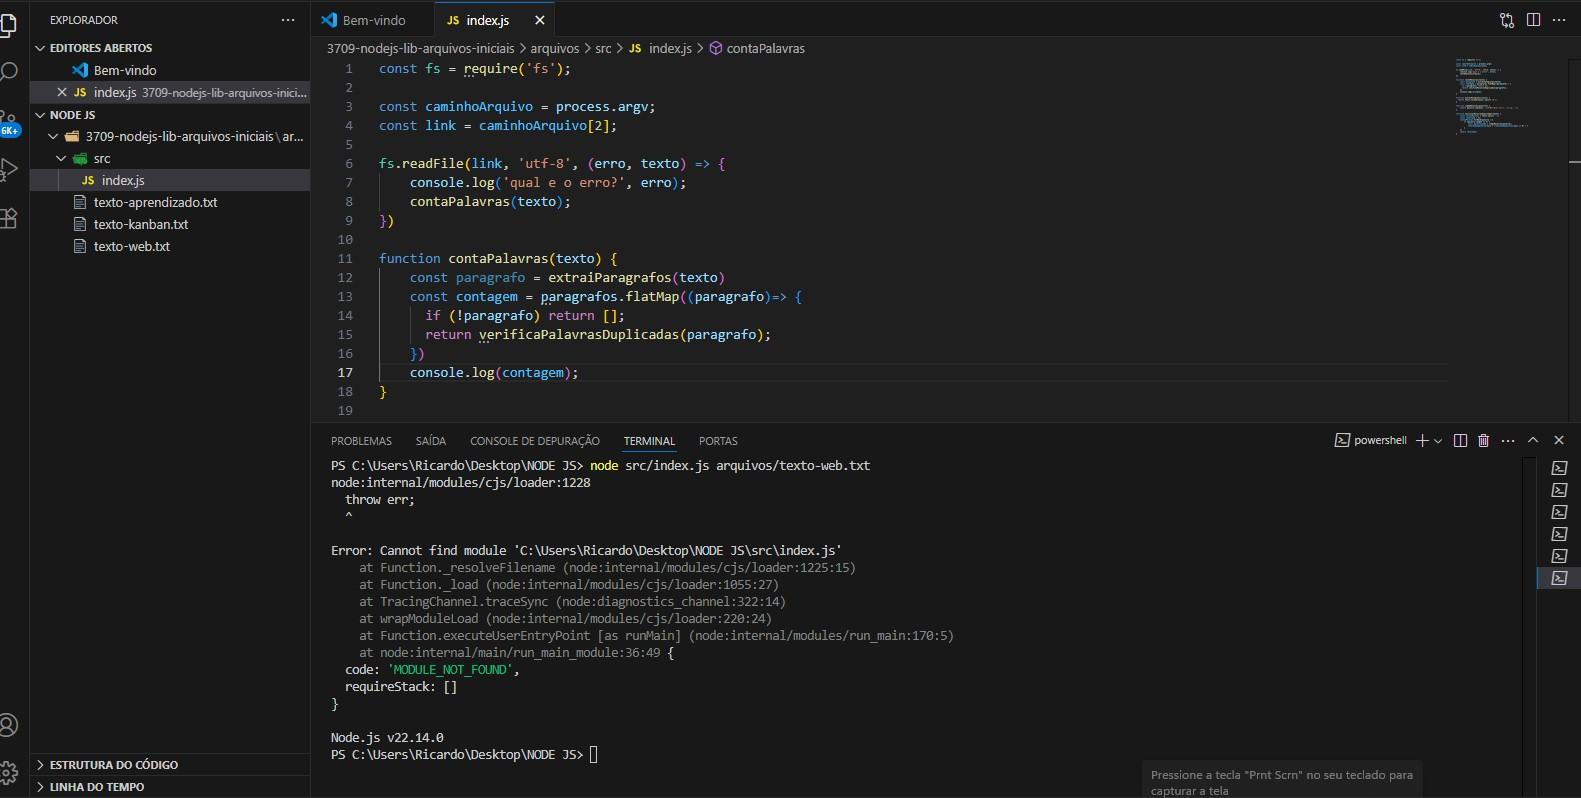Close the terminal panel

point(1559,440)
